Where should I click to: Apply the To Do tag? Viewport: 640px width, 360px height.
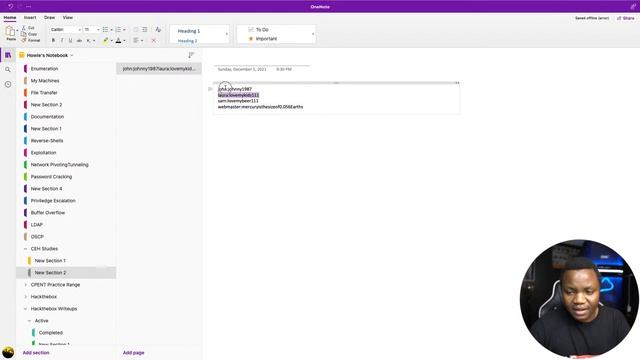point(258,30)
